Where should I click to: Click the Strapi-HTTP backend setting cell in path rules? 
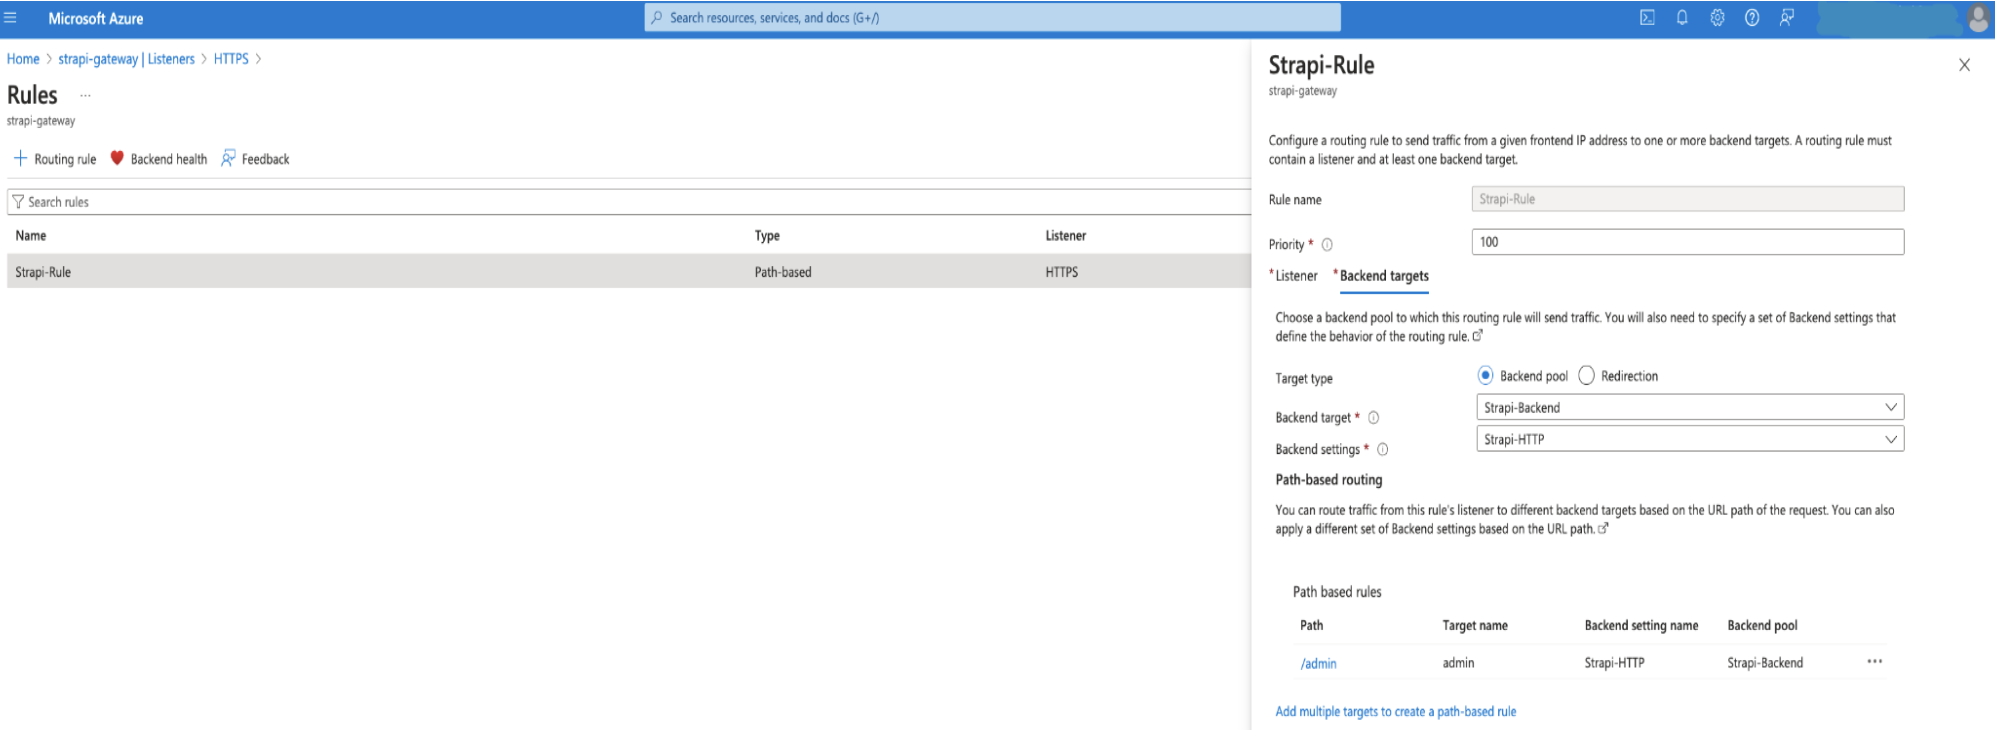pos(1615,663)
